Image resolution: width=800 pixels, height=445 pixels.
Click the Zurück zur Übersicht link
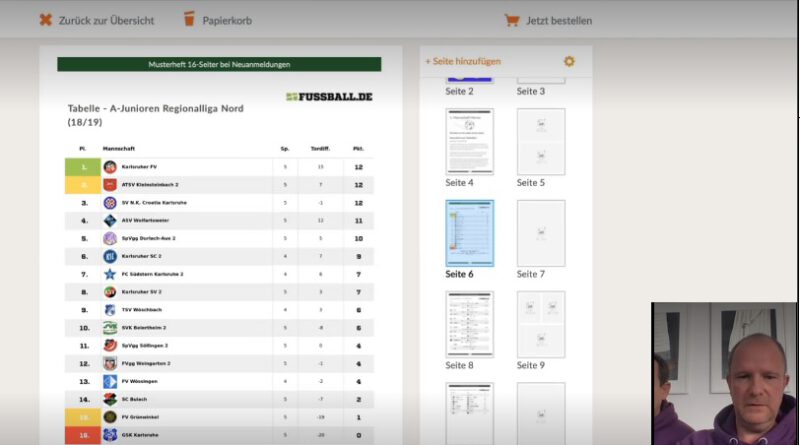[106, 20]
